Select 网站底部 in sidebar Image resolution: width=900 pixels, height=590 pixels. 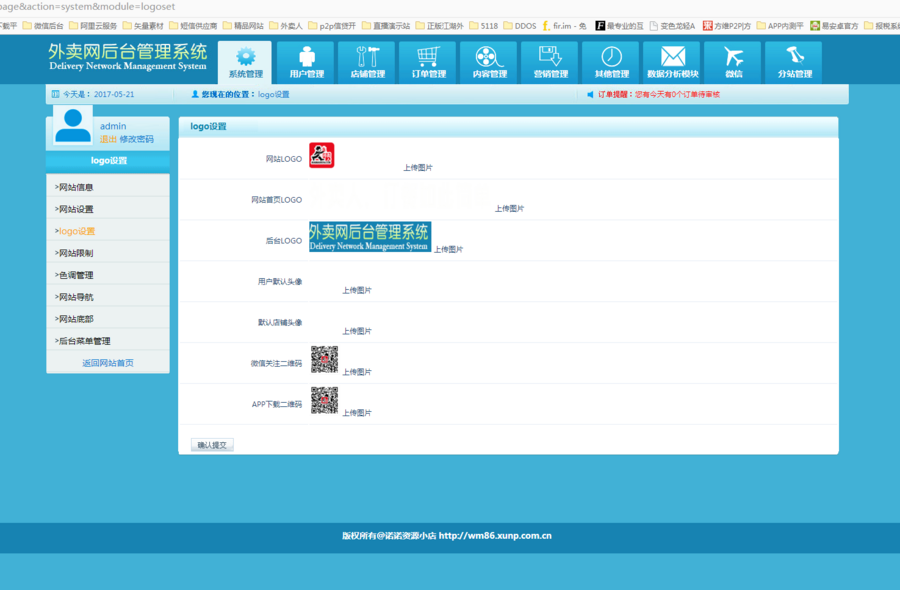(x=108, y=319)
